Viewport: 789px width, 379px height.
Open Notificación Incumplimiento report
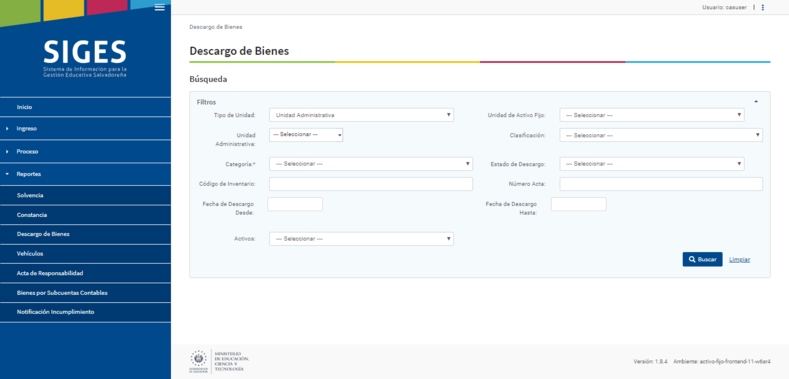85,312
